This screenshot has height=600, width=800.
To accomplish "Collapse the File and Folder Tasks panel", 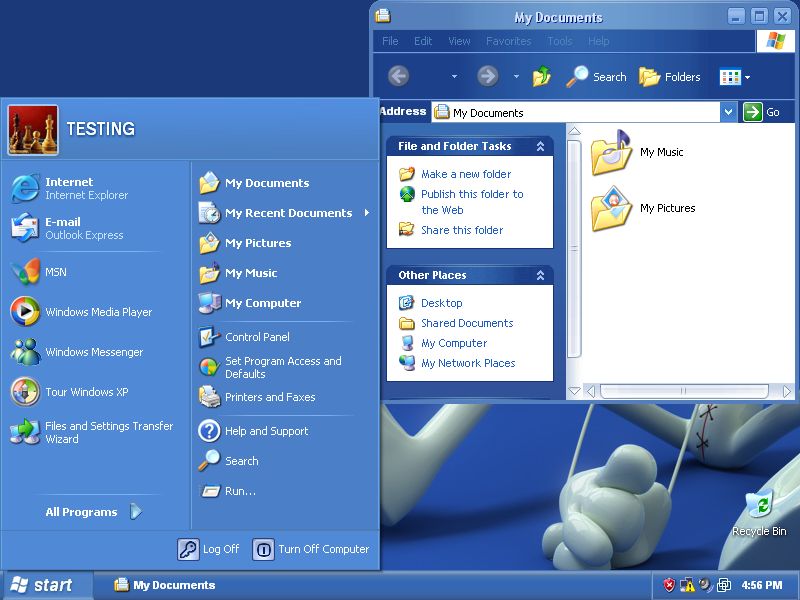I will pyautogui.click(x=540, y=146).
